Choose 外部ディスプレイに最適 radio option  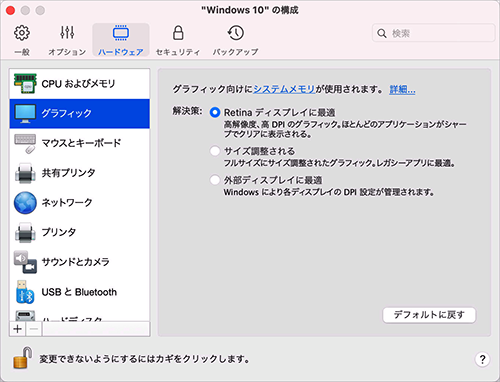215,180
